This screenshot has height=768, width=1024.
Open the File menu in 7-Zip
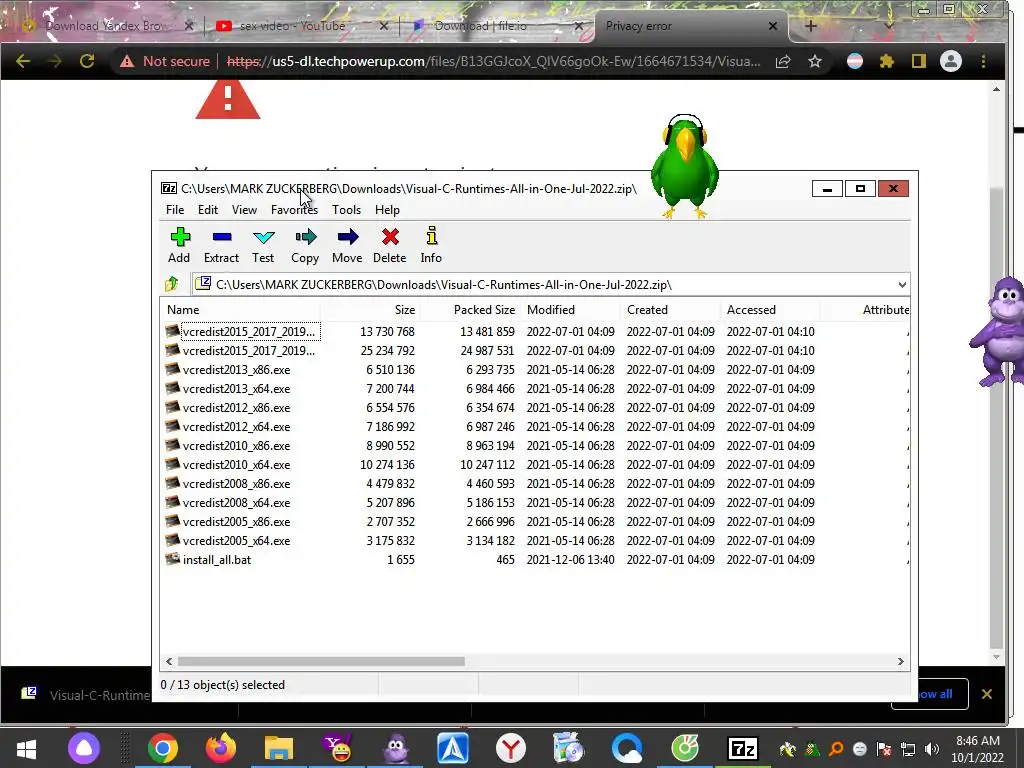174,210
